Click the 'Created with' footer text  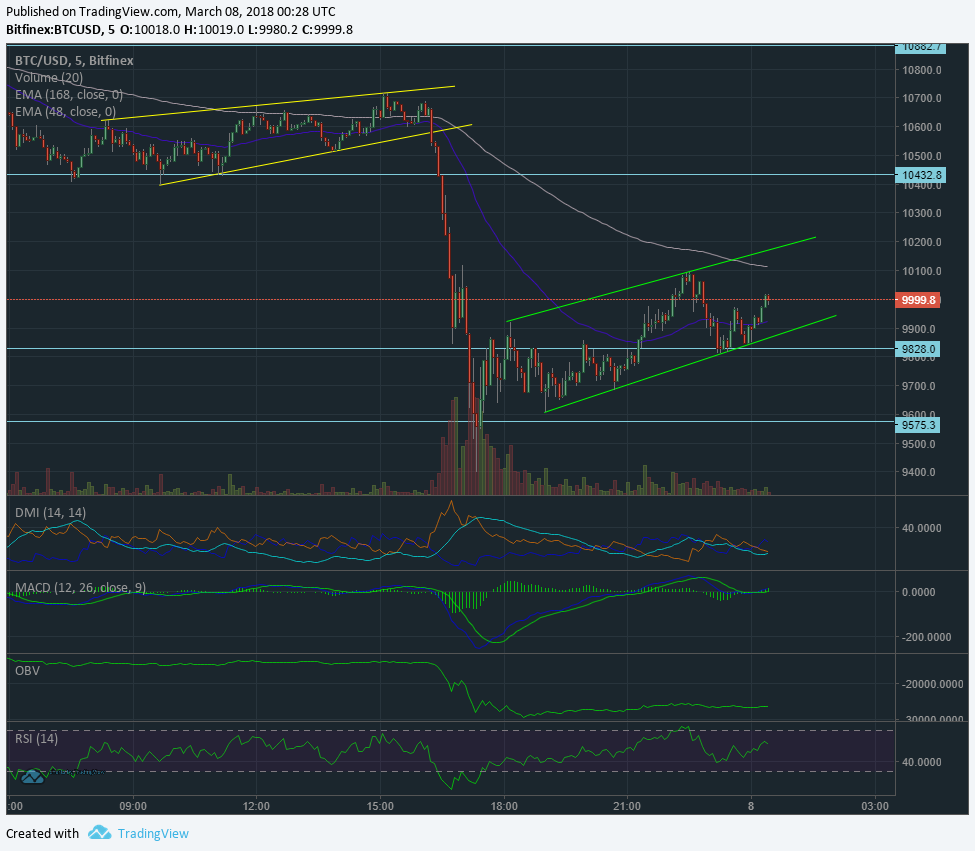(42, 834)
